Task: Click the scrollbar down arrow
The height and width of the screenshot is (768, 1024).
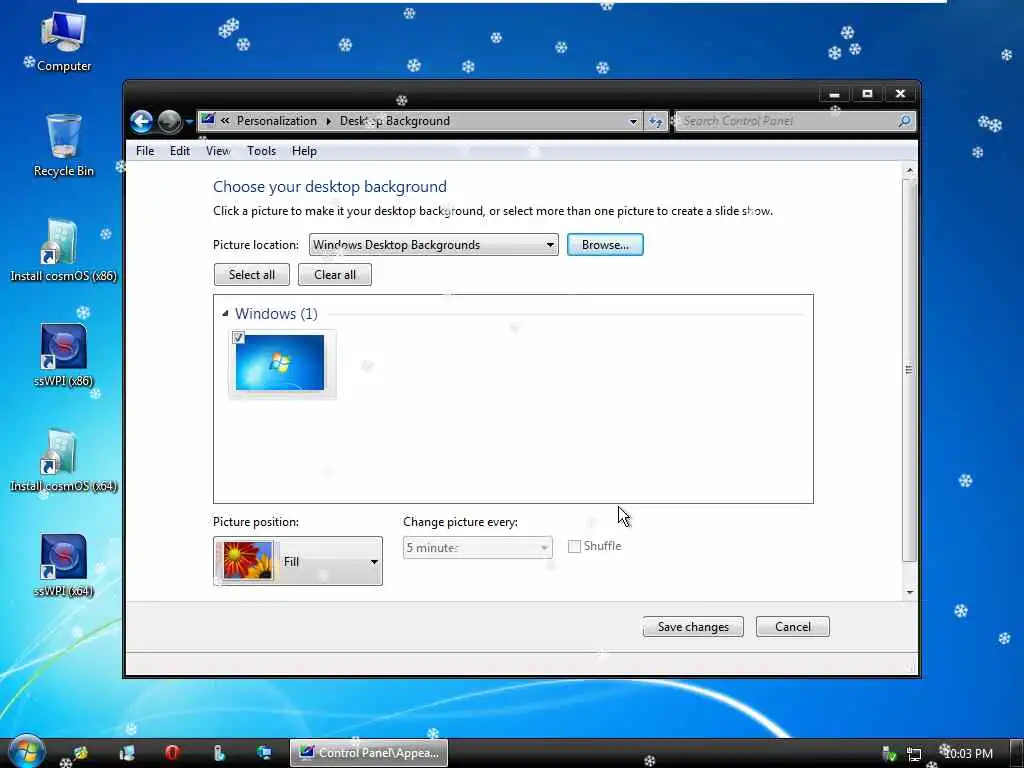Action: pos(908,592)
